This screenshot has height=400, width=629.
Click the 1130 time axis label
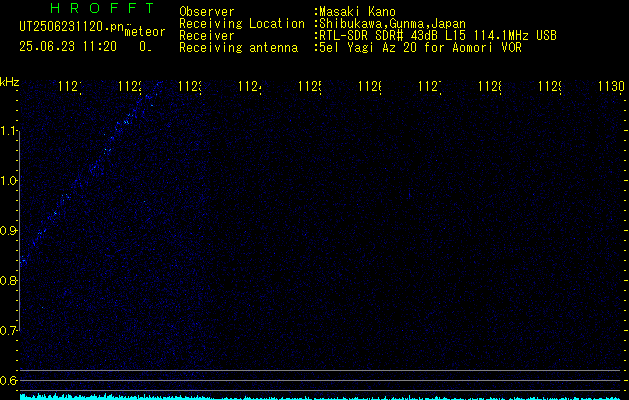pos(611,86)
